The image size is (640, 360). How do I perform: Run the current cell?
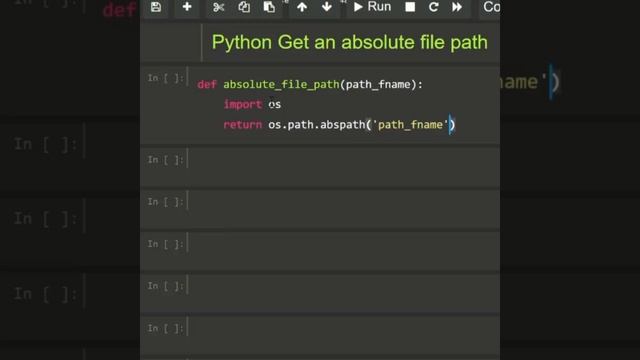(372, 7)
